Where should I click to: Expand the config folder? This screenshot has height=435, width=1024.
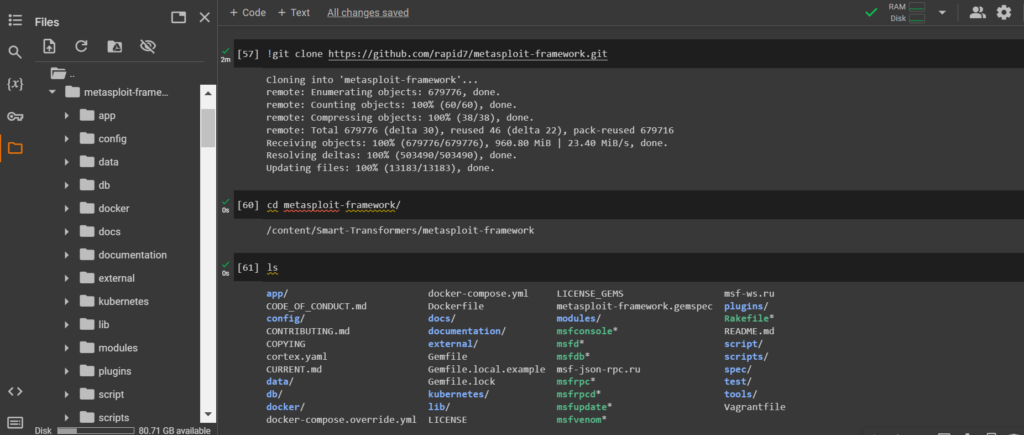pos(67,138)
